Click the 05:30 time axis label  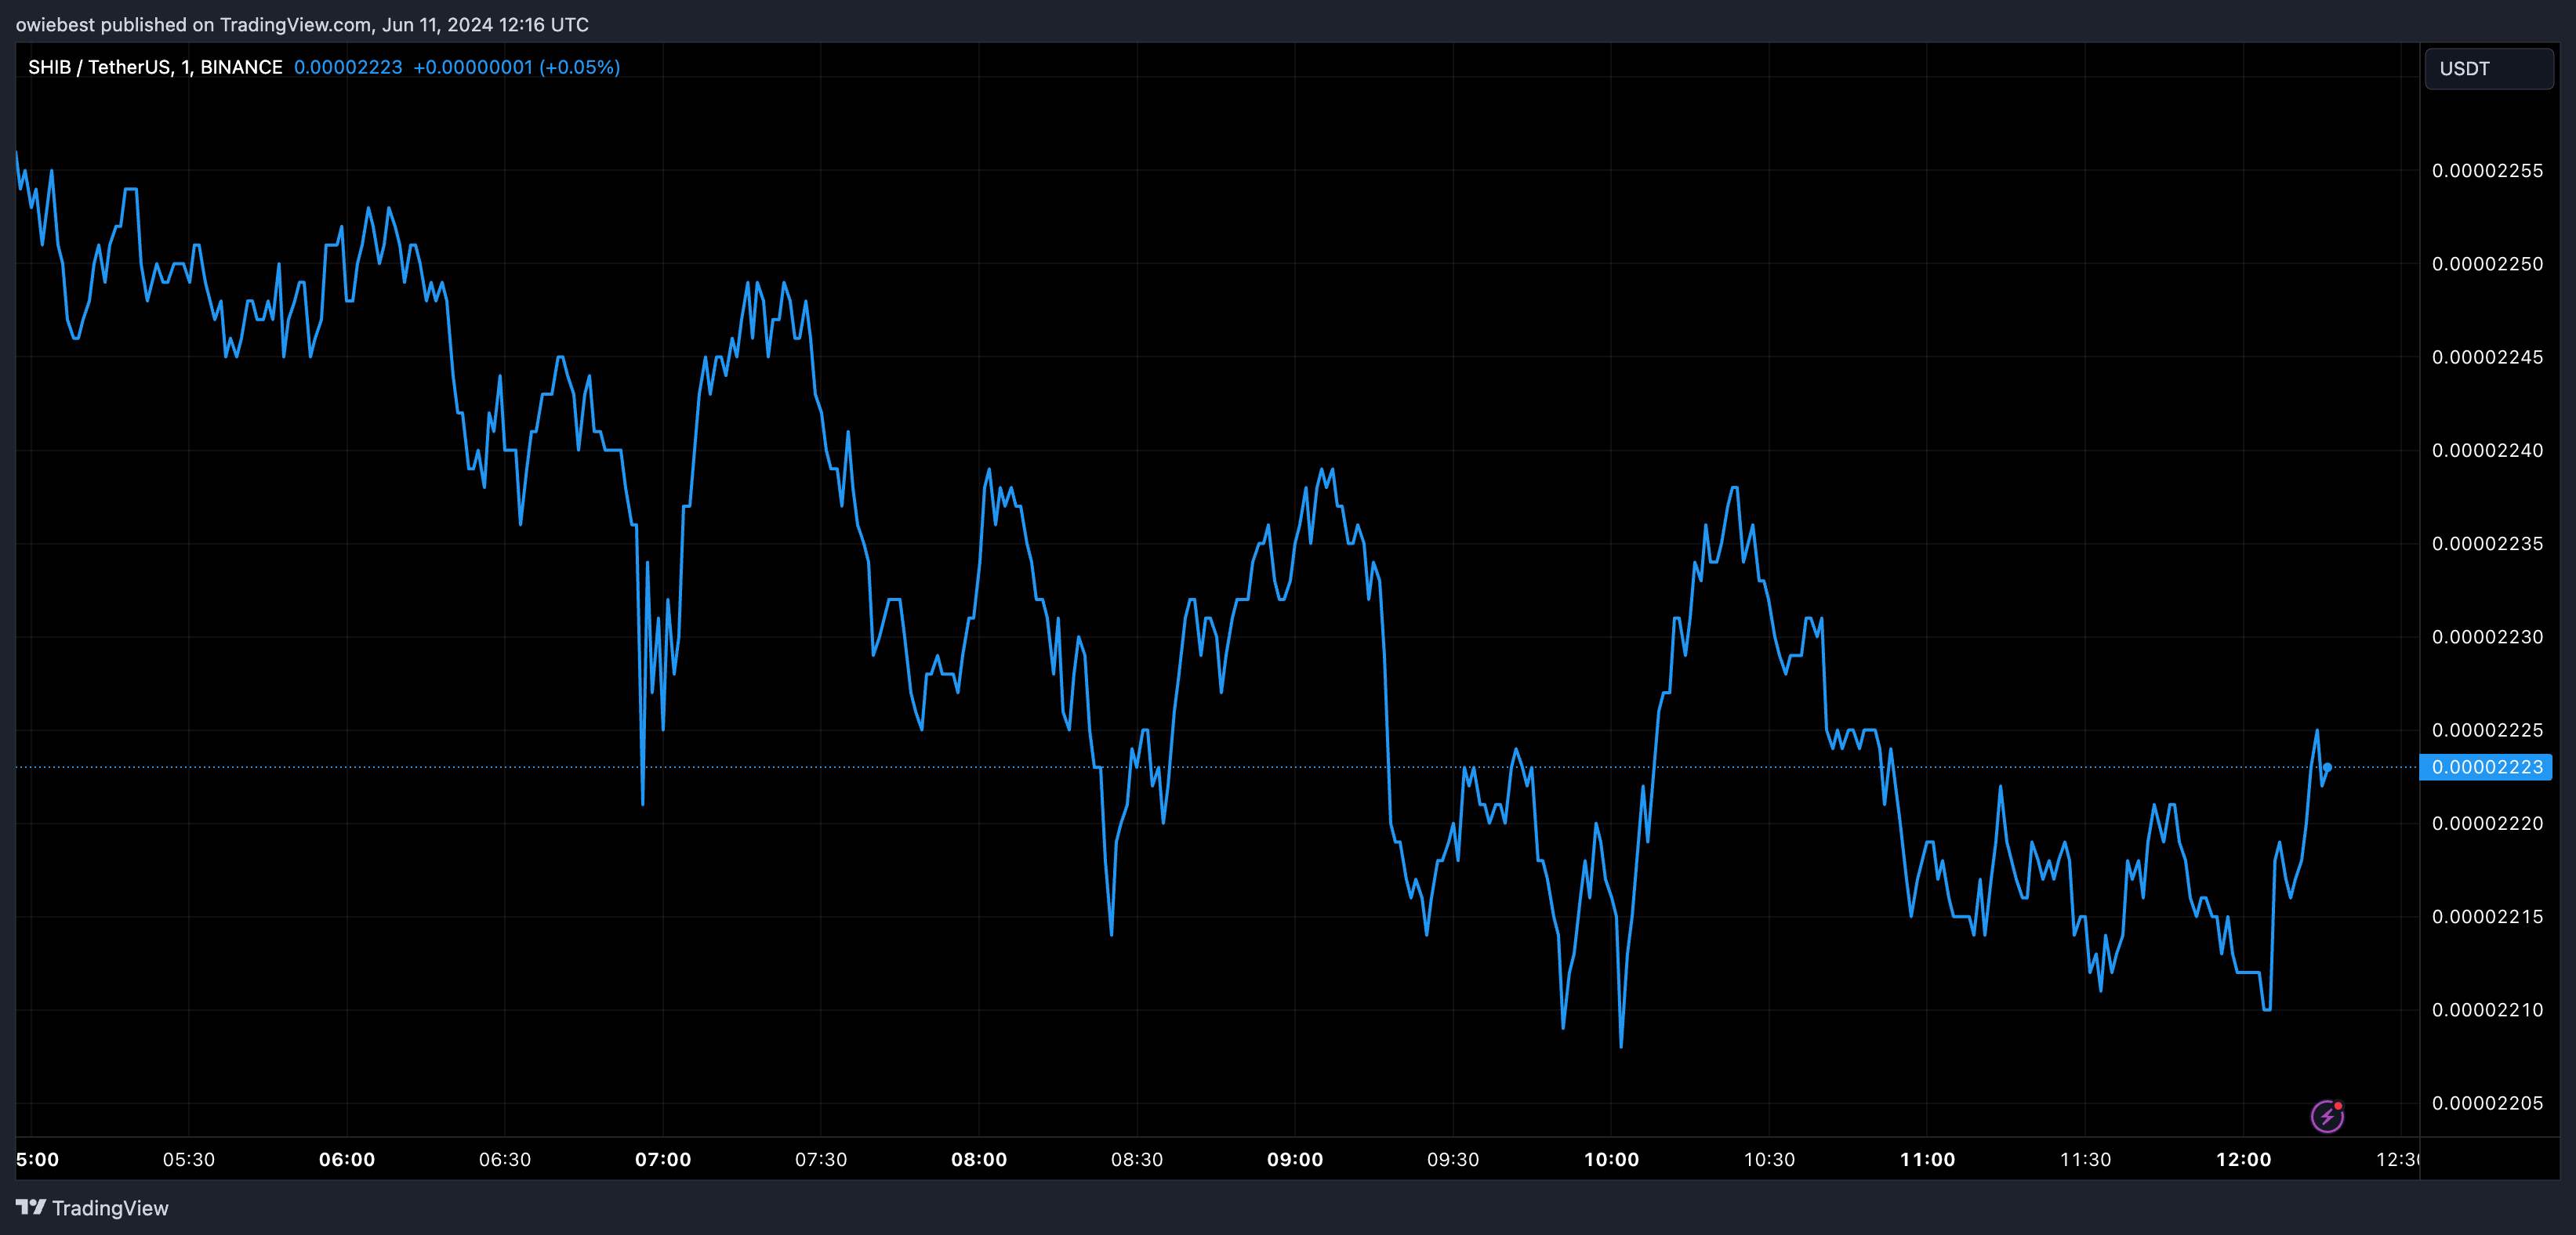[x=189, y=1159]
